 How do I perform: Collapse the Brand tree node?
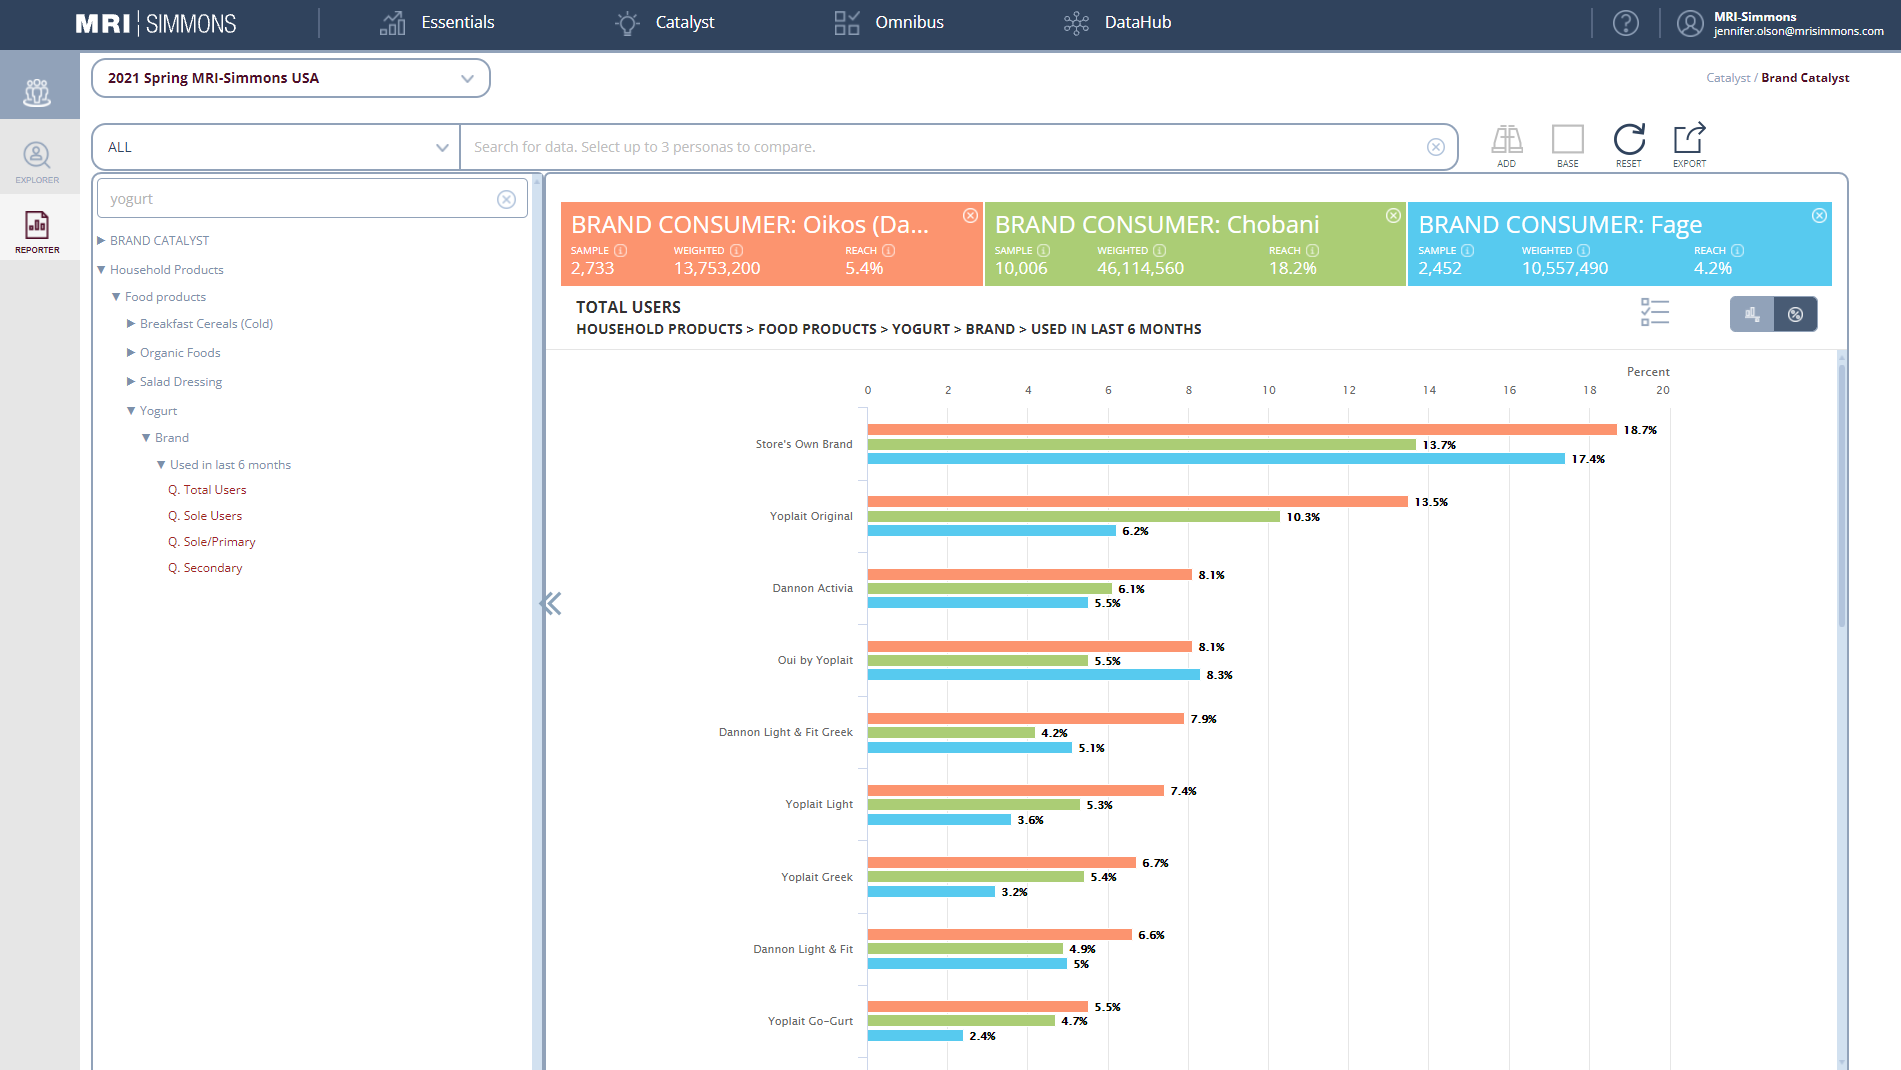pos(146,438)
